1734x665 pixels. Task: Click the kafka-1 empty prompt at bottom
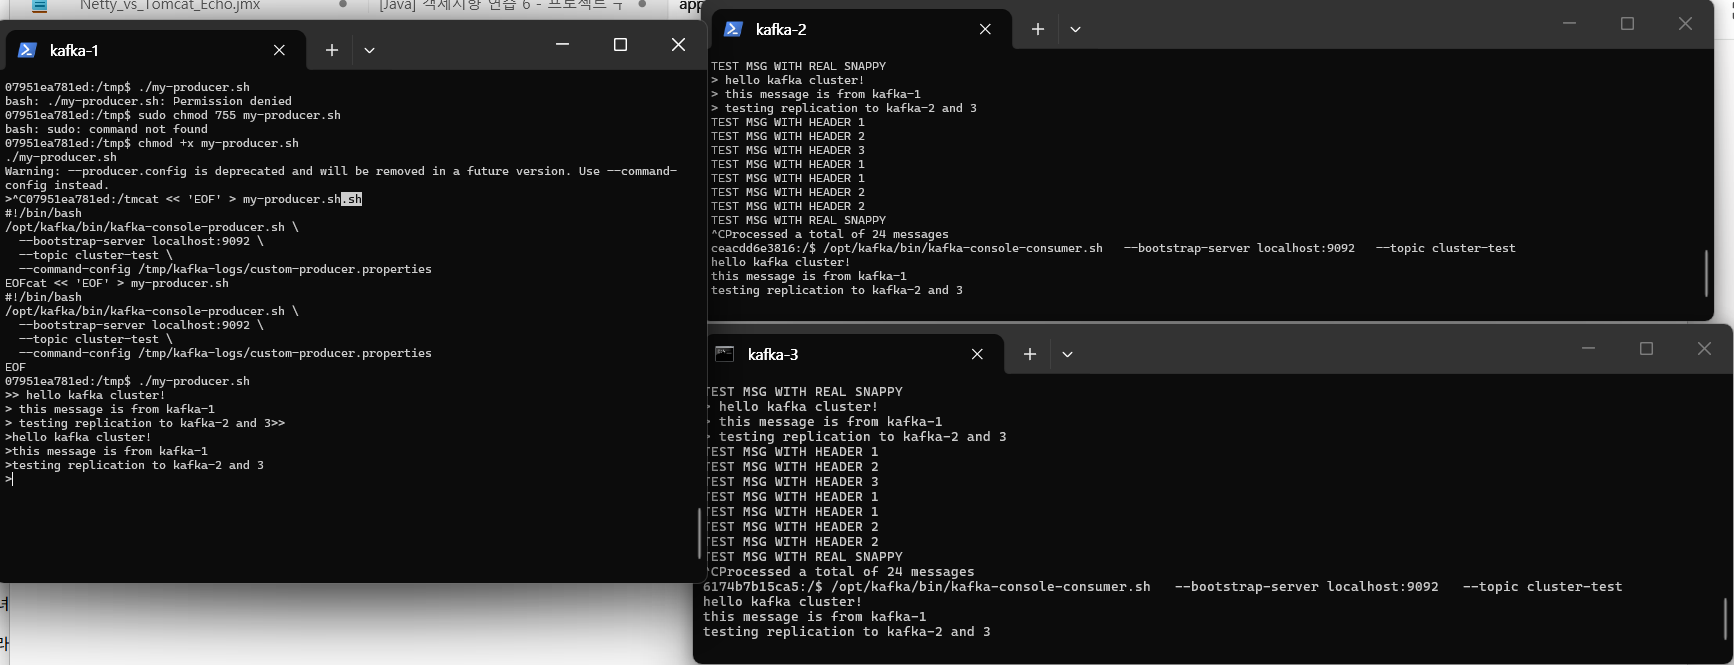coord(9,479)
